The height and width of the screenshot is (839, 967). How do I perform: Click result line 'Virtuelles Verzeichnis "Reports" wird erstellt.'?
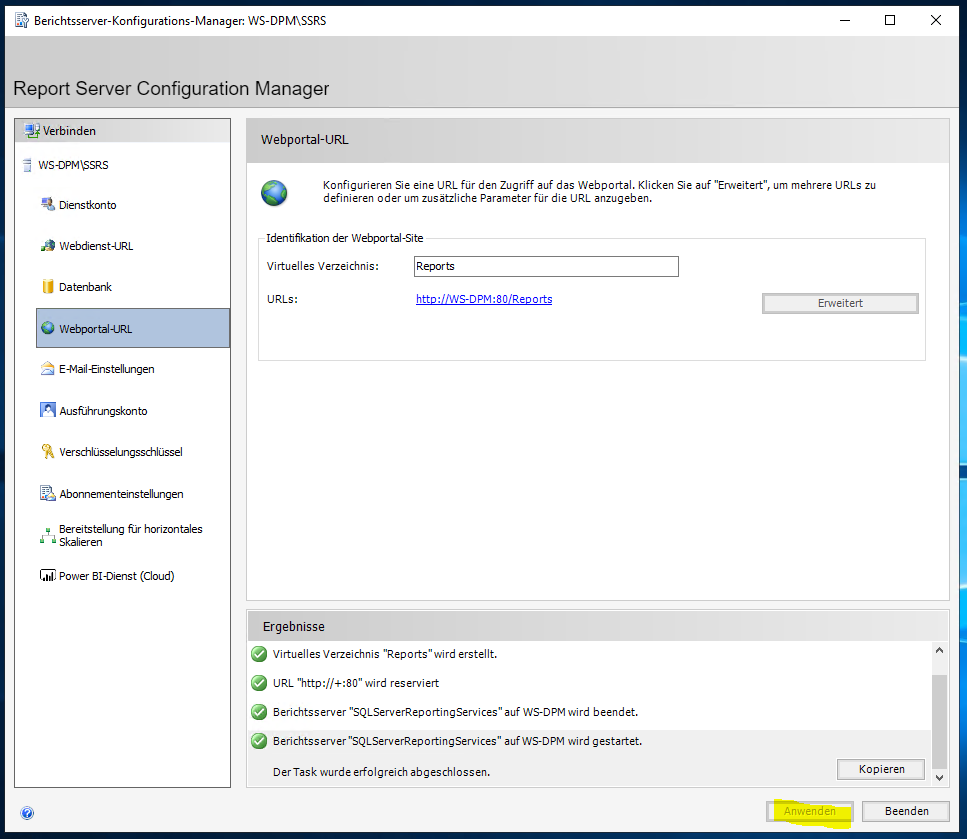tap(385, 654)
